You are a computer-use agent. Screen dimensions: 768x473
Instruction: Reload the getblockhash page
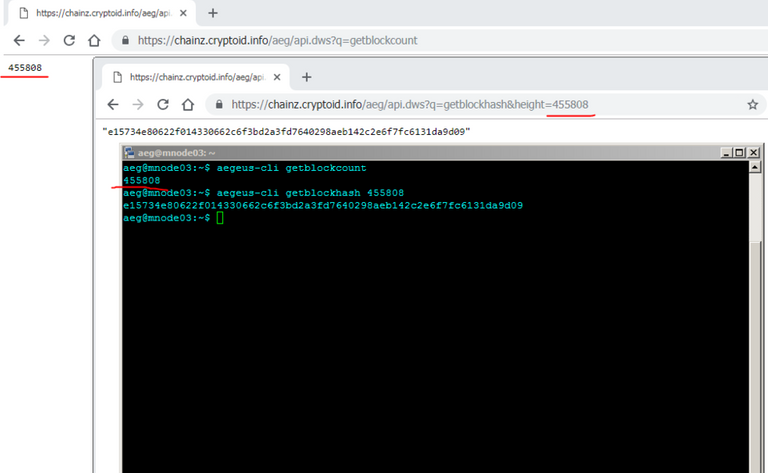tap(163, 104)
